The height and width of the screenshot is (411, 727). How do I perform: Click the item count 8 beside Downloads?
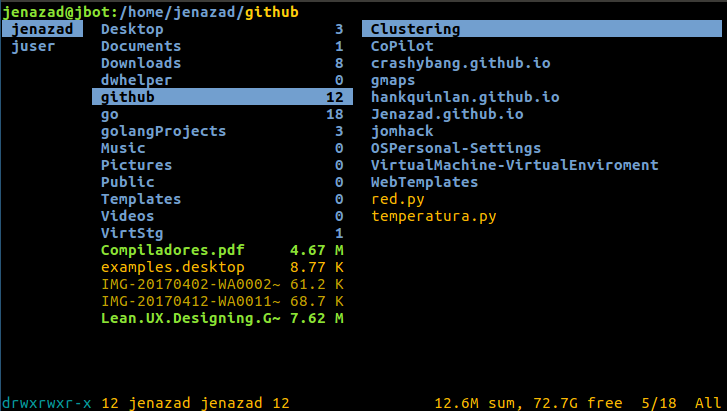tap(339, 63)
